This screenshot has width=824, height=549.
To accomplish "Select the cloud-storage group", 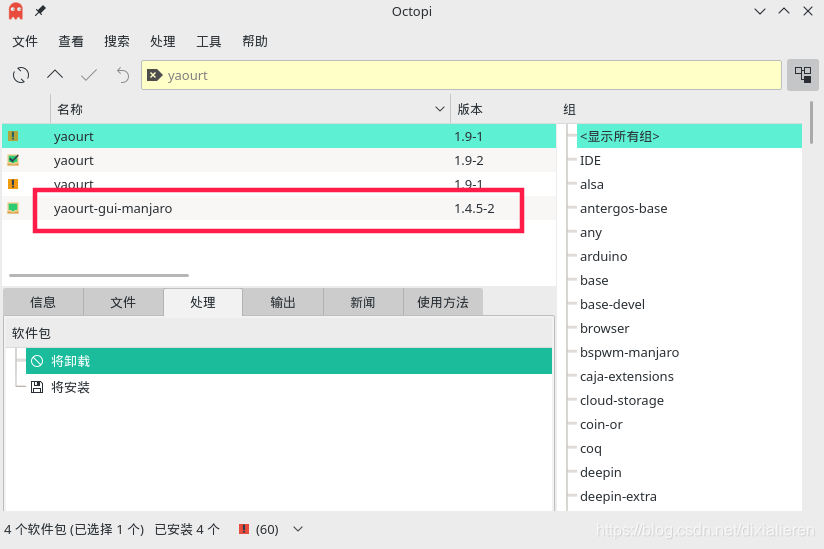I will coord(622,400).
